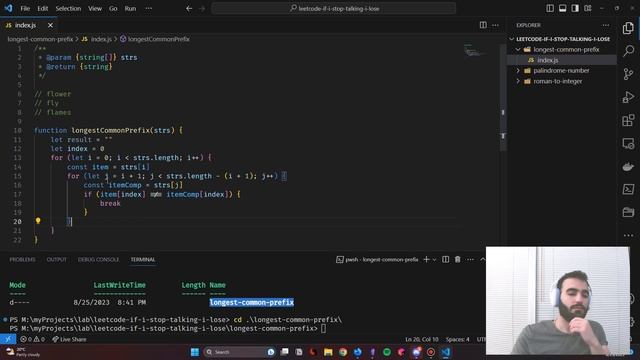Expand the roman-to-integer folder
The width and height of the screenshot is (640, 360).
pos(518,81)
